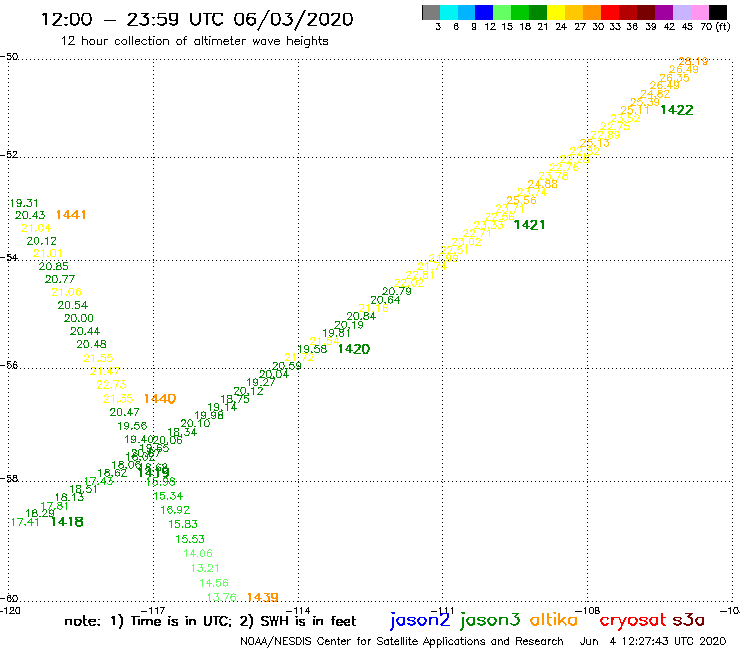
Task: Click the latitude axis label -52
Action: (9, 154)
